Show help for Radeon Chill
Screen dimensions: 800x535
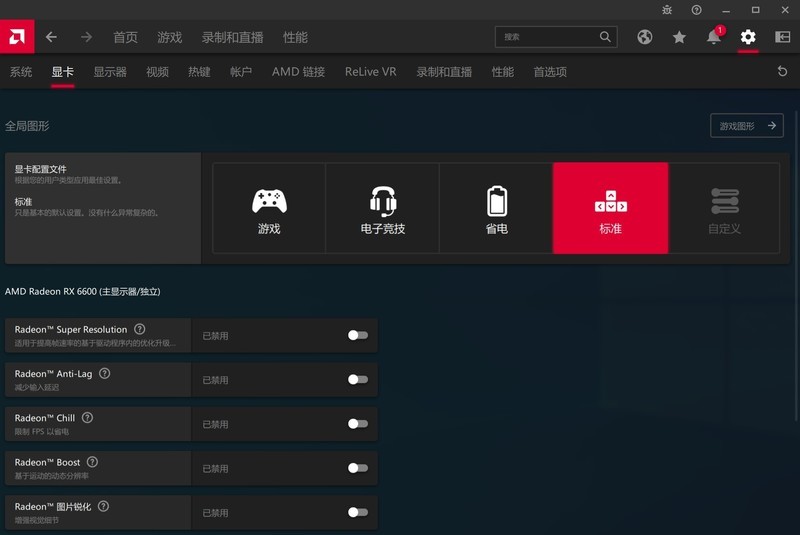pos(87,418)
